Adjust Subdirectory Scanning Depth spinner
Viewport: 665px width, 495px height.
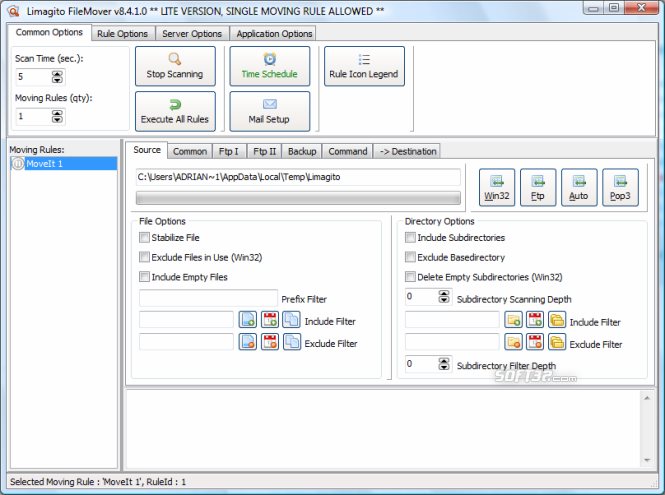pyautogui.click(x=444, y=296)
